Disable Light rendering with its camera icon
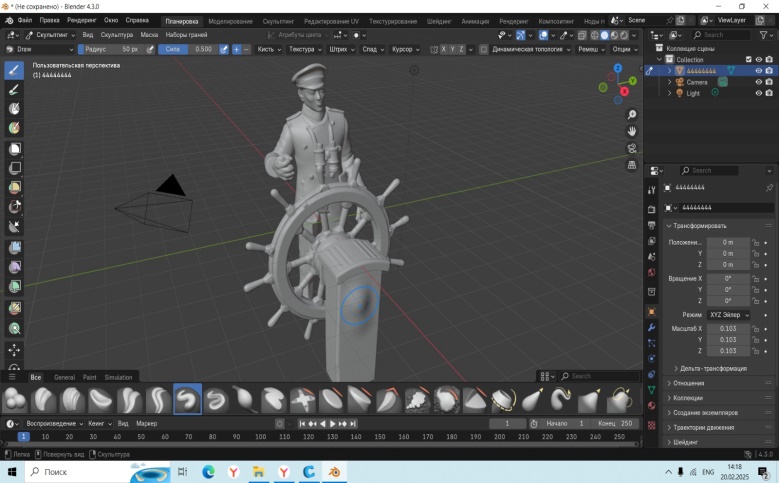Image resolution: width=779 pixels, height=483 pixels. (769, 93)
